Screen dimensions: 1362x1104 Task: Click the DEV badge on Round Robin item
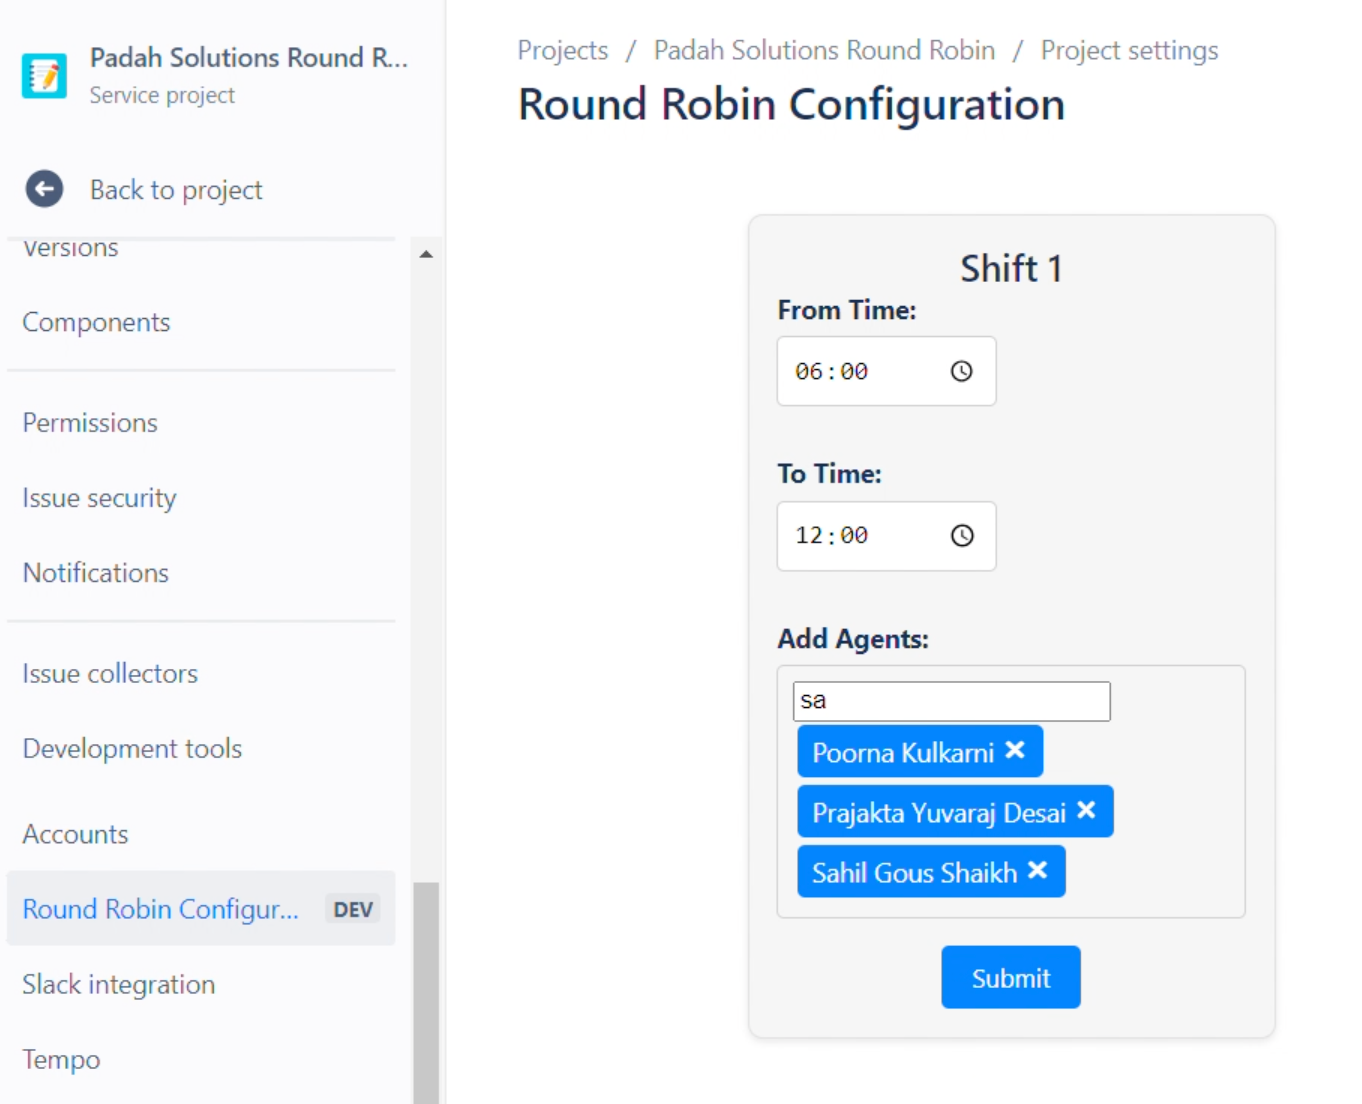353,909
